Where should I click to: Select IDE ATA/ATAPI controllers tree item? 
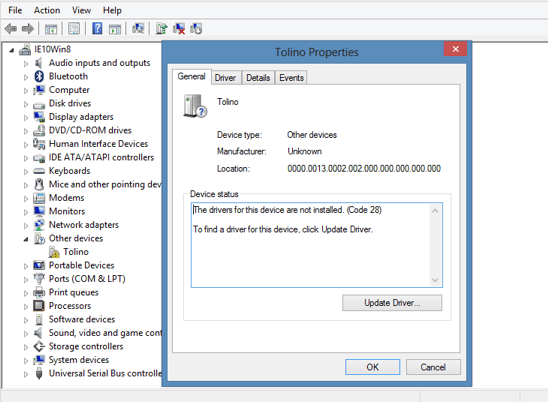tap(101, 157)
